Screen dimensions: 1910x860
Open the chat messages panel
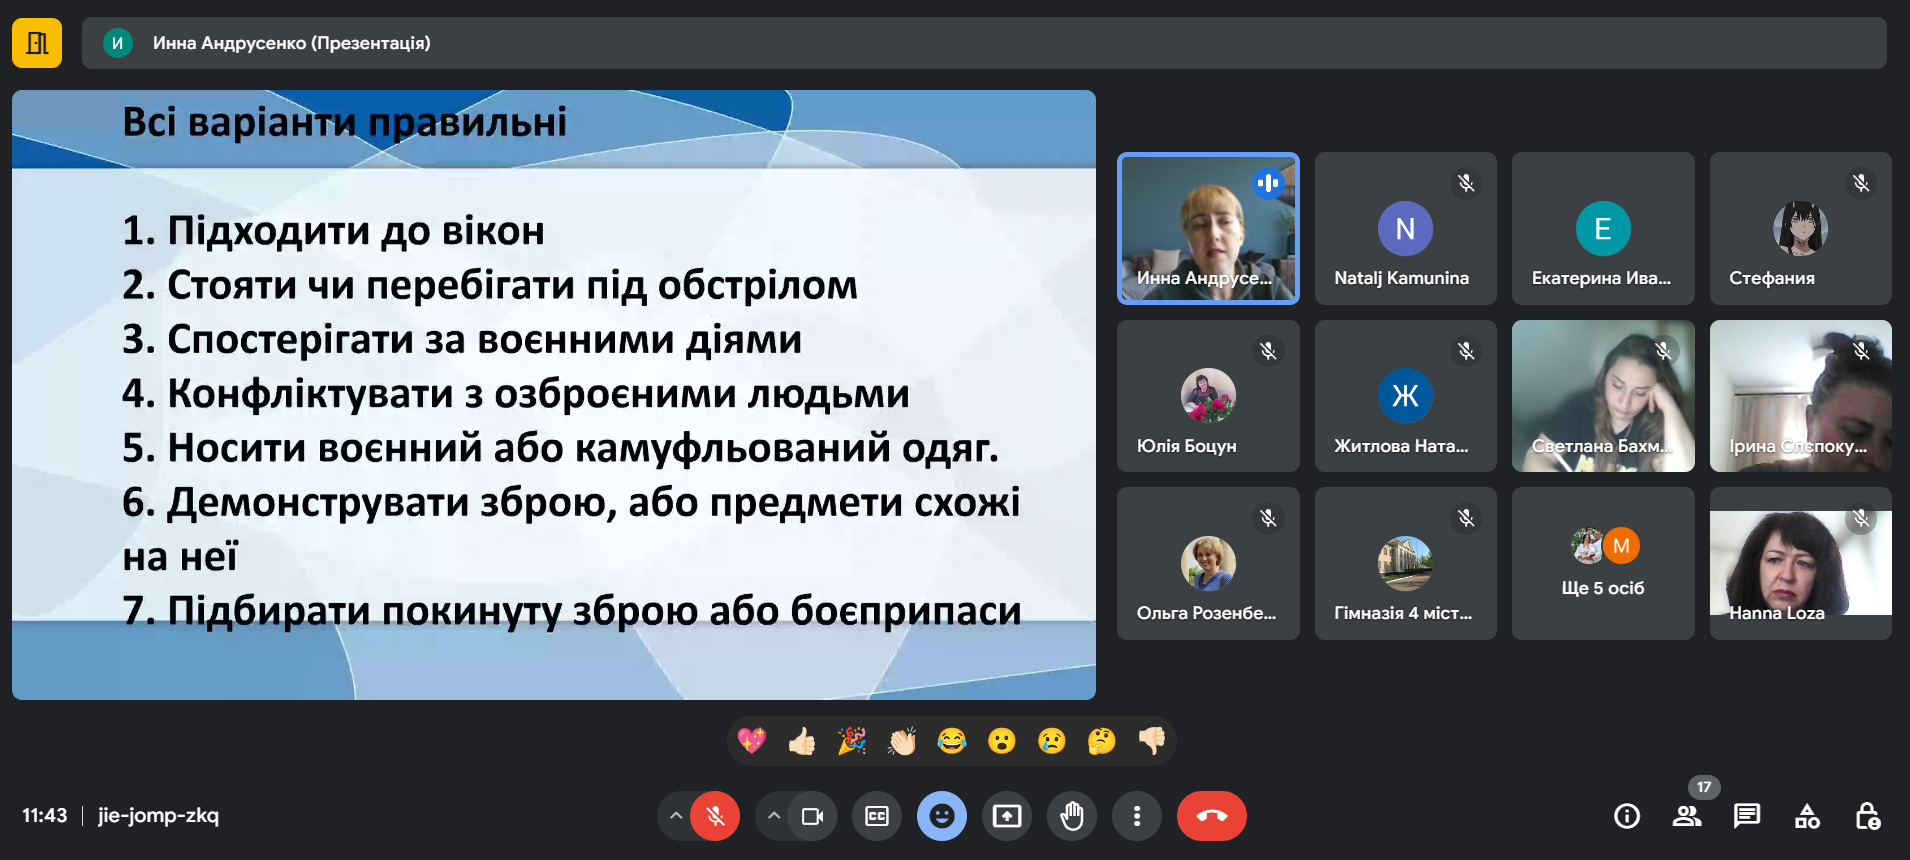(x=1747, y=816)
